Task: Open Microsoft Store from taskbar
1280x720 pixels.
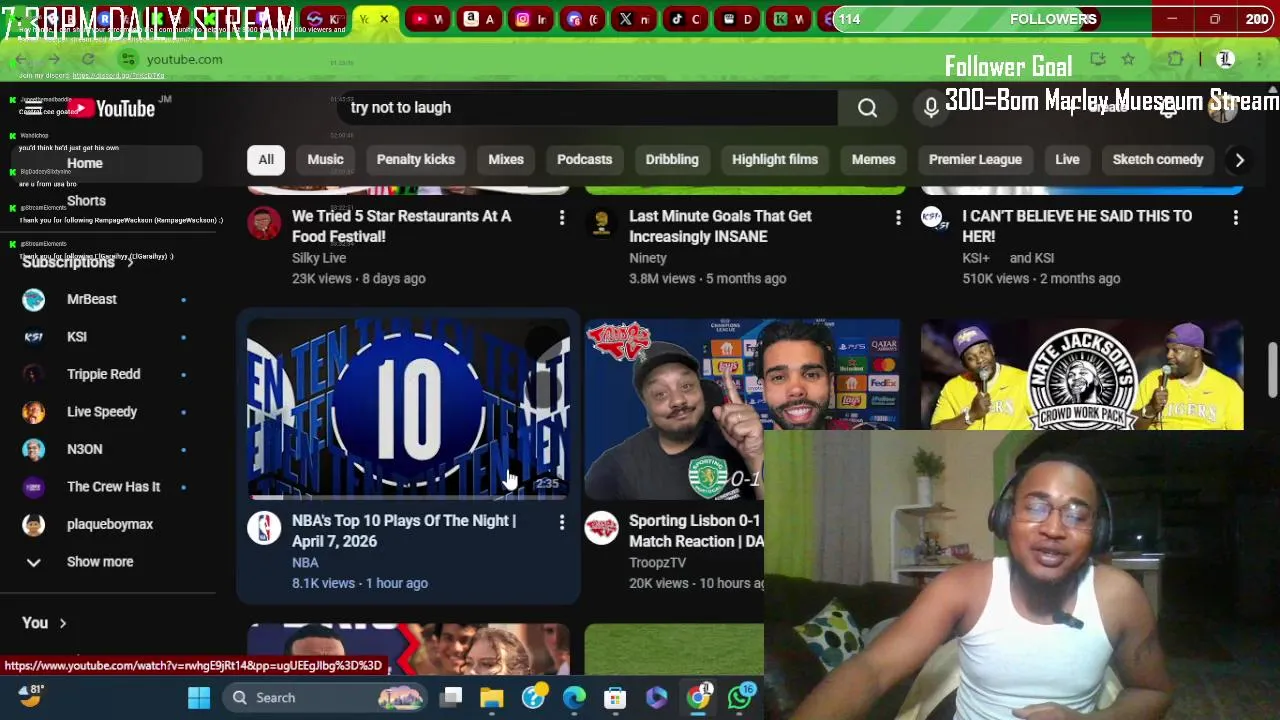Action: click(x=615, y=697)
